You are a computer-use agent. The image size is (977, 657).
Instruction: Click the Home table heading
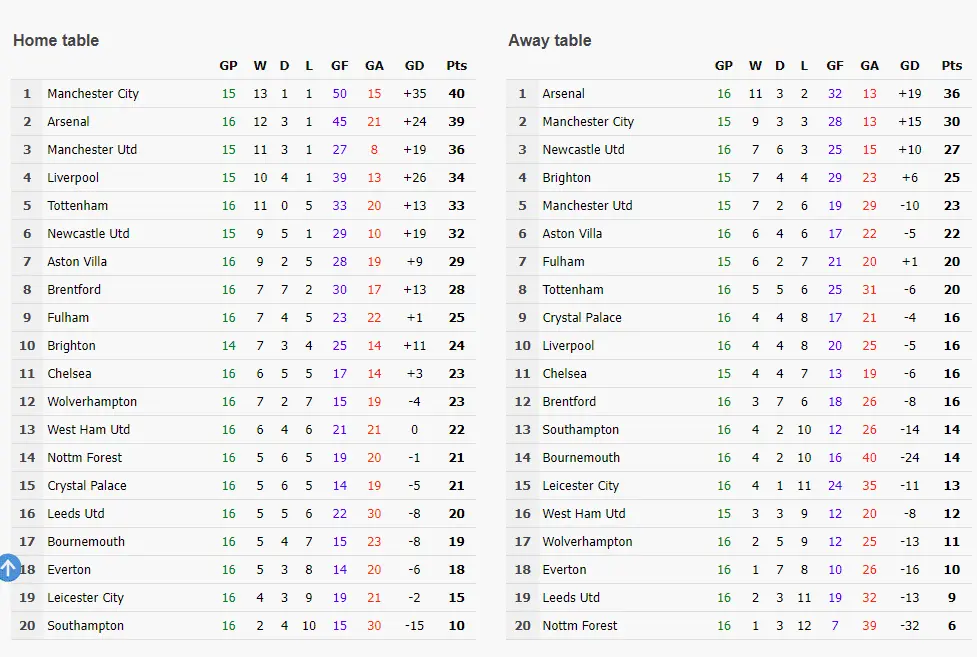point(56,41)
